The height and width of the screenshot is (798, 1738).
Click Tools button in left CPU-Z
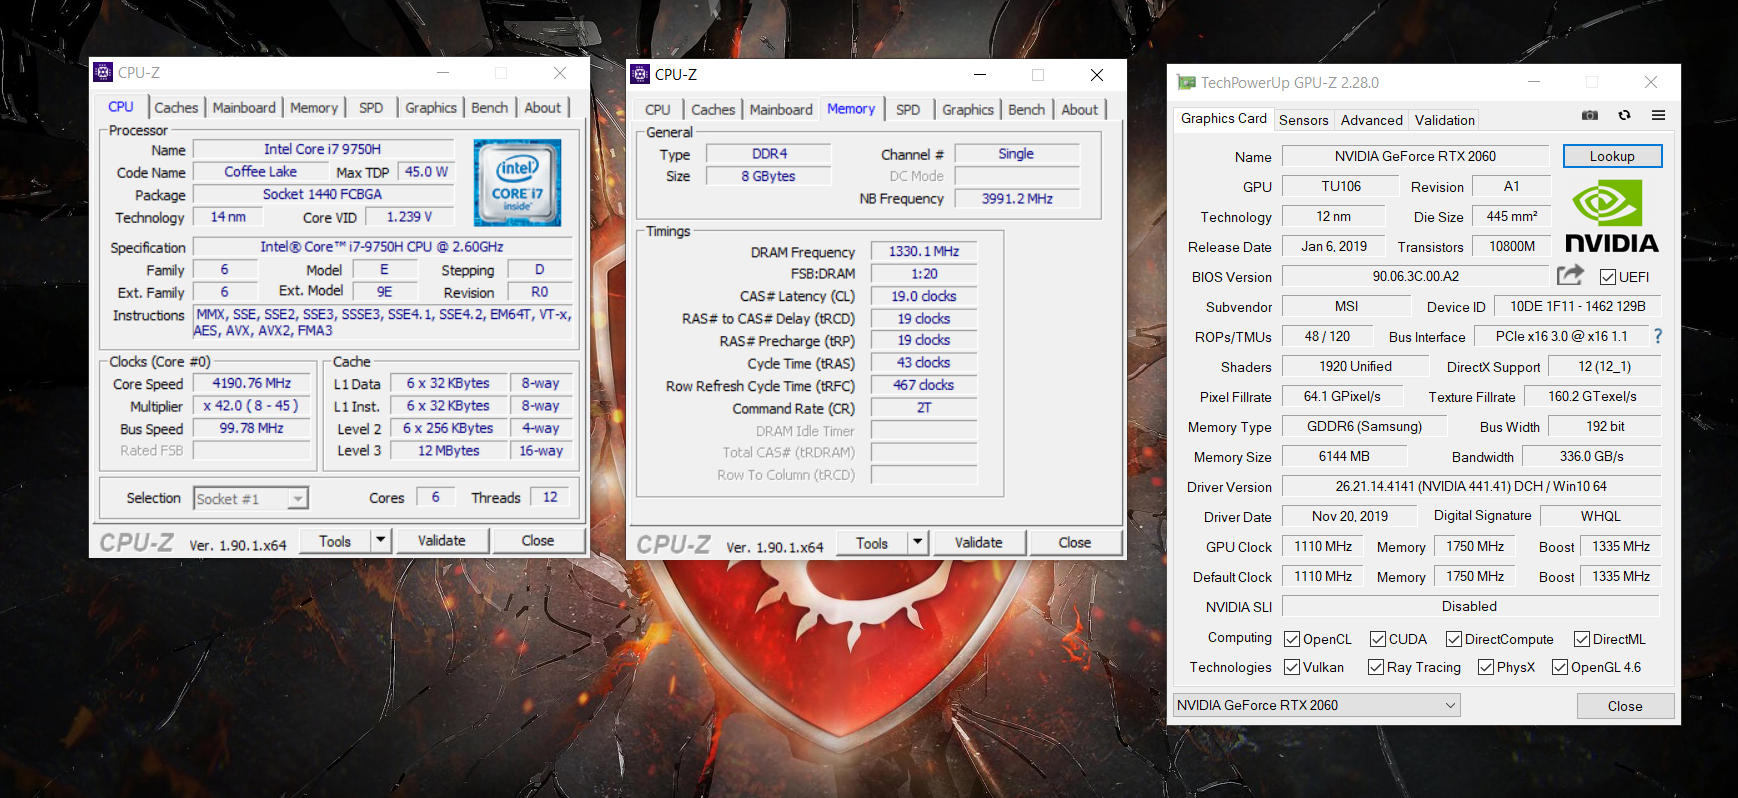click(335, 541)
